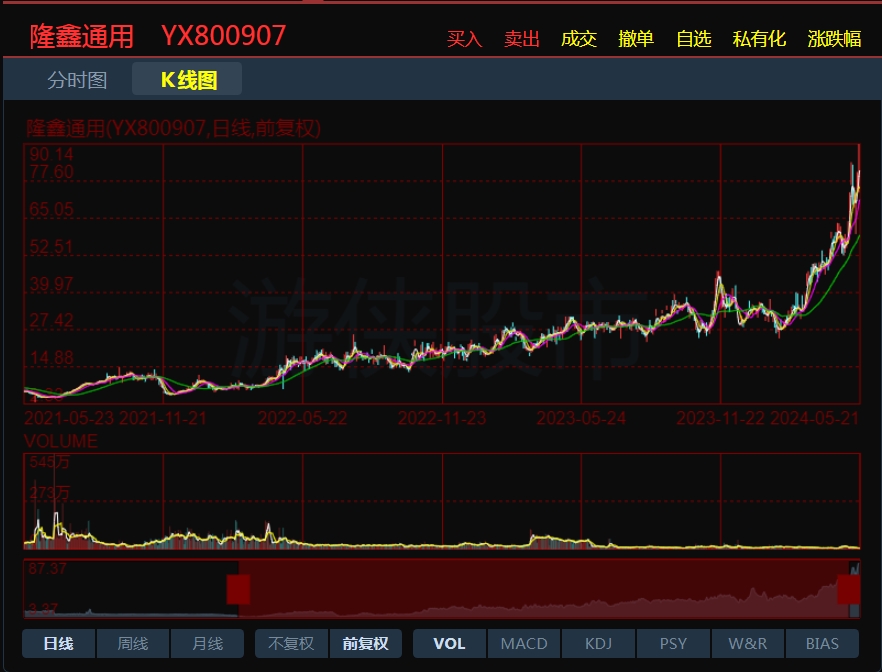The width and height of the screenshot is (882, 672).
Task: Select 日线 daily period
Action: [x=58, y=643]
